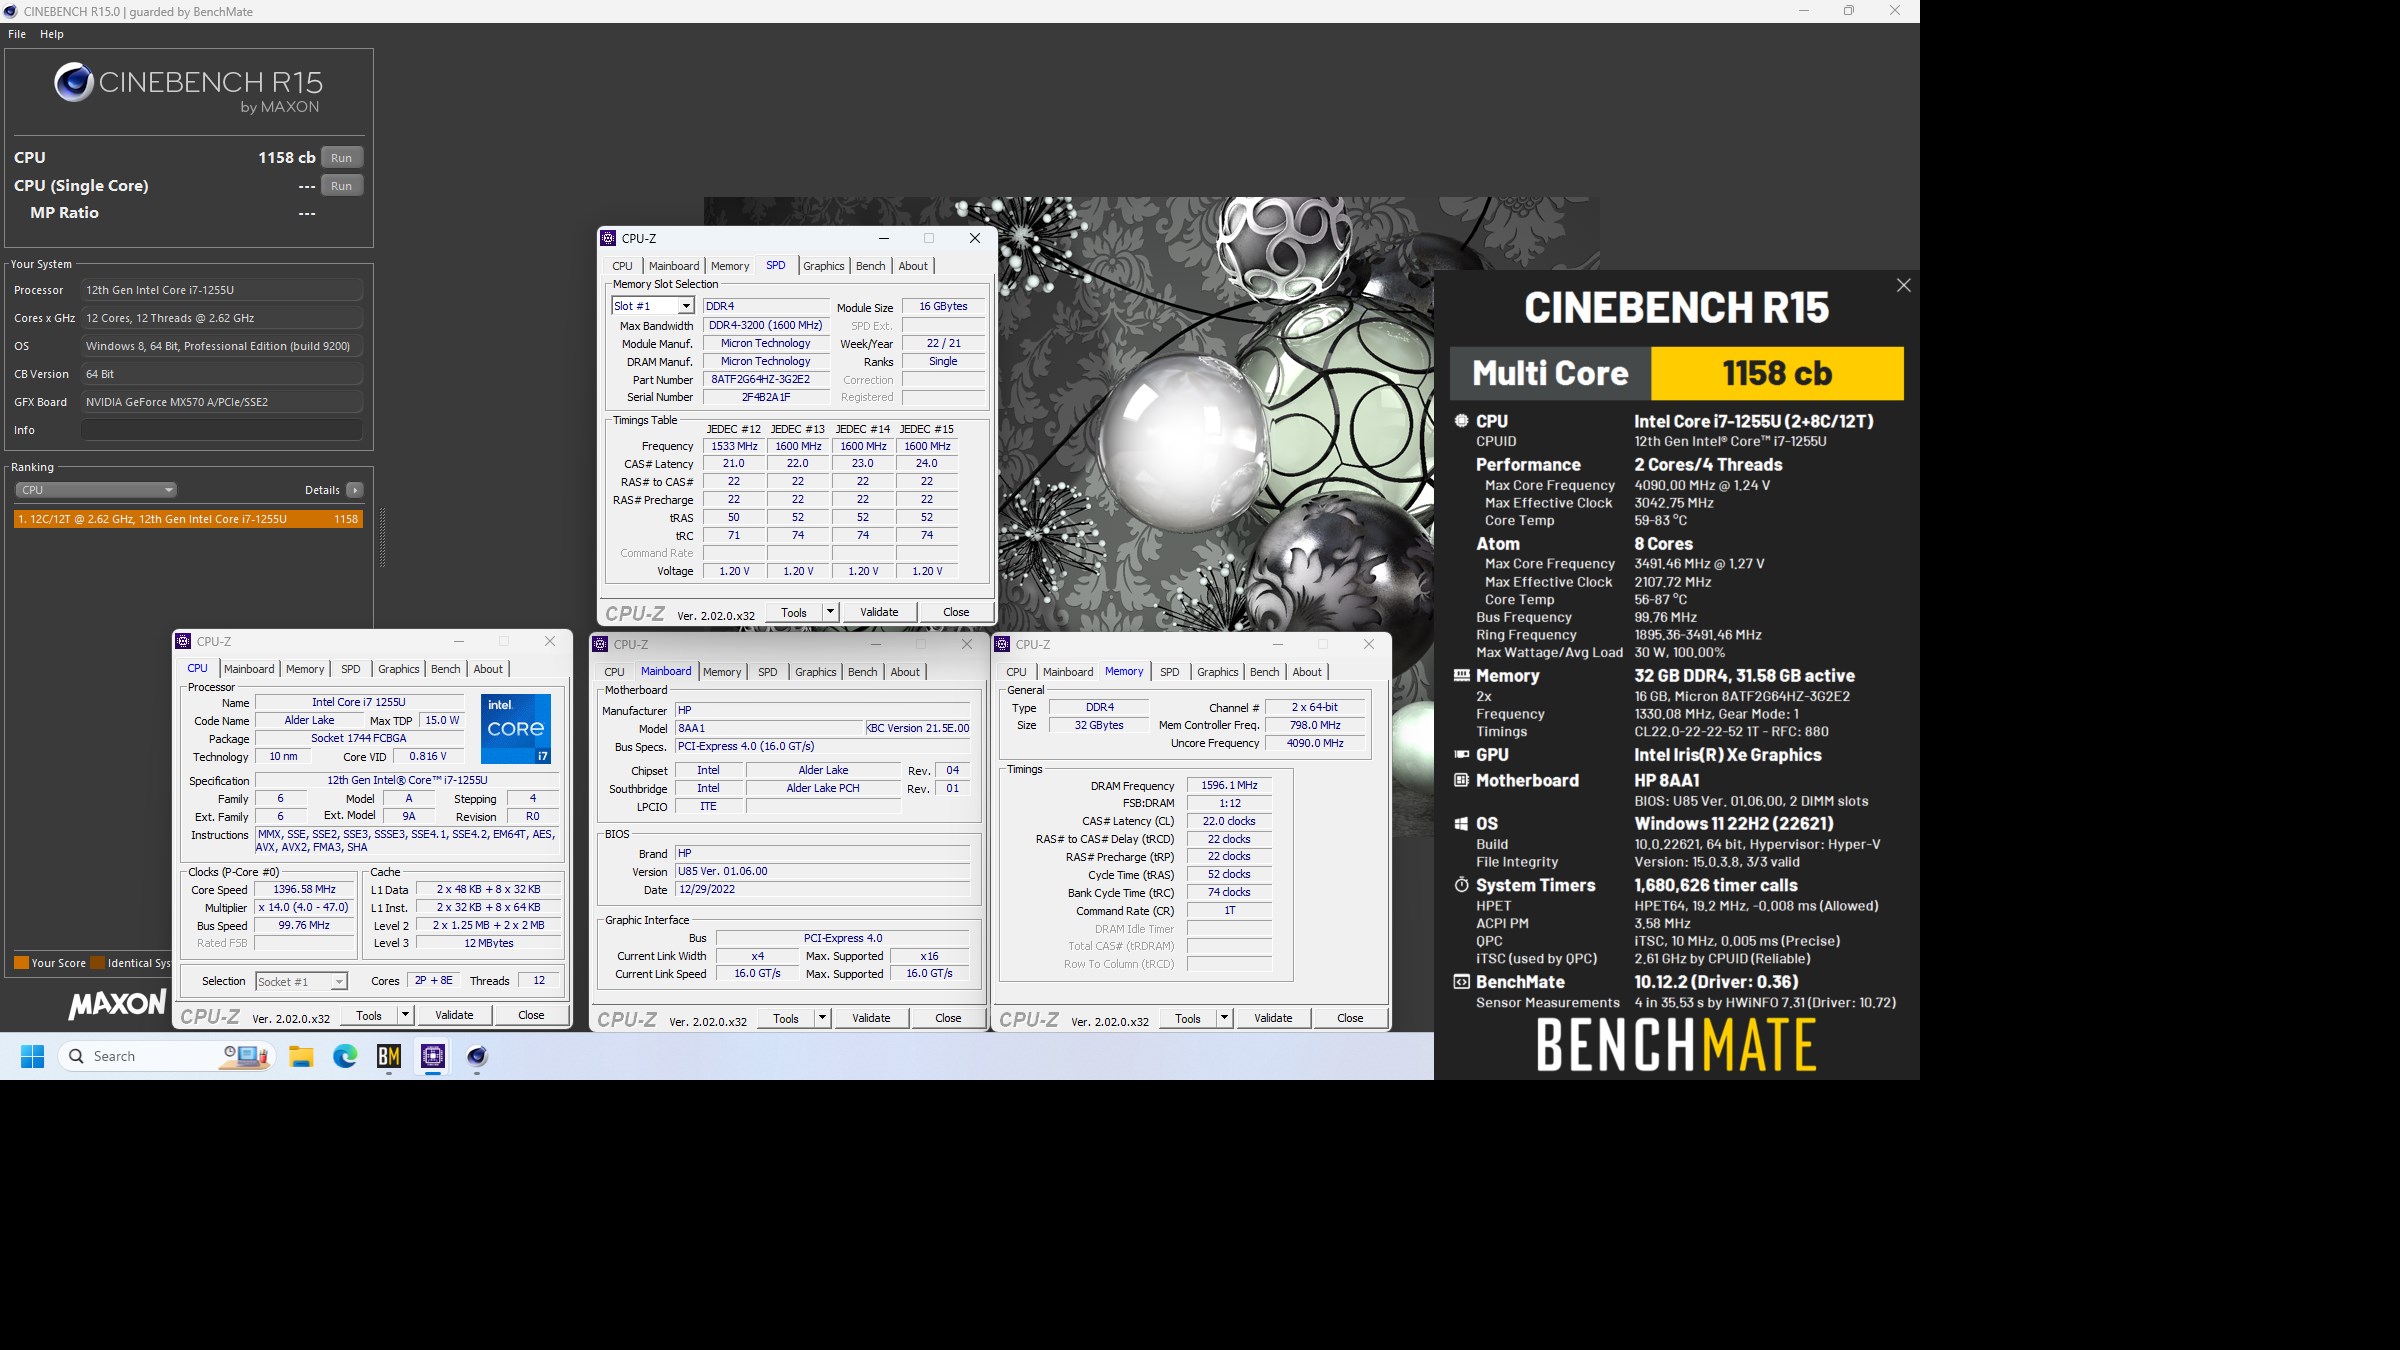Click Close in Mainboard window

948,1018
